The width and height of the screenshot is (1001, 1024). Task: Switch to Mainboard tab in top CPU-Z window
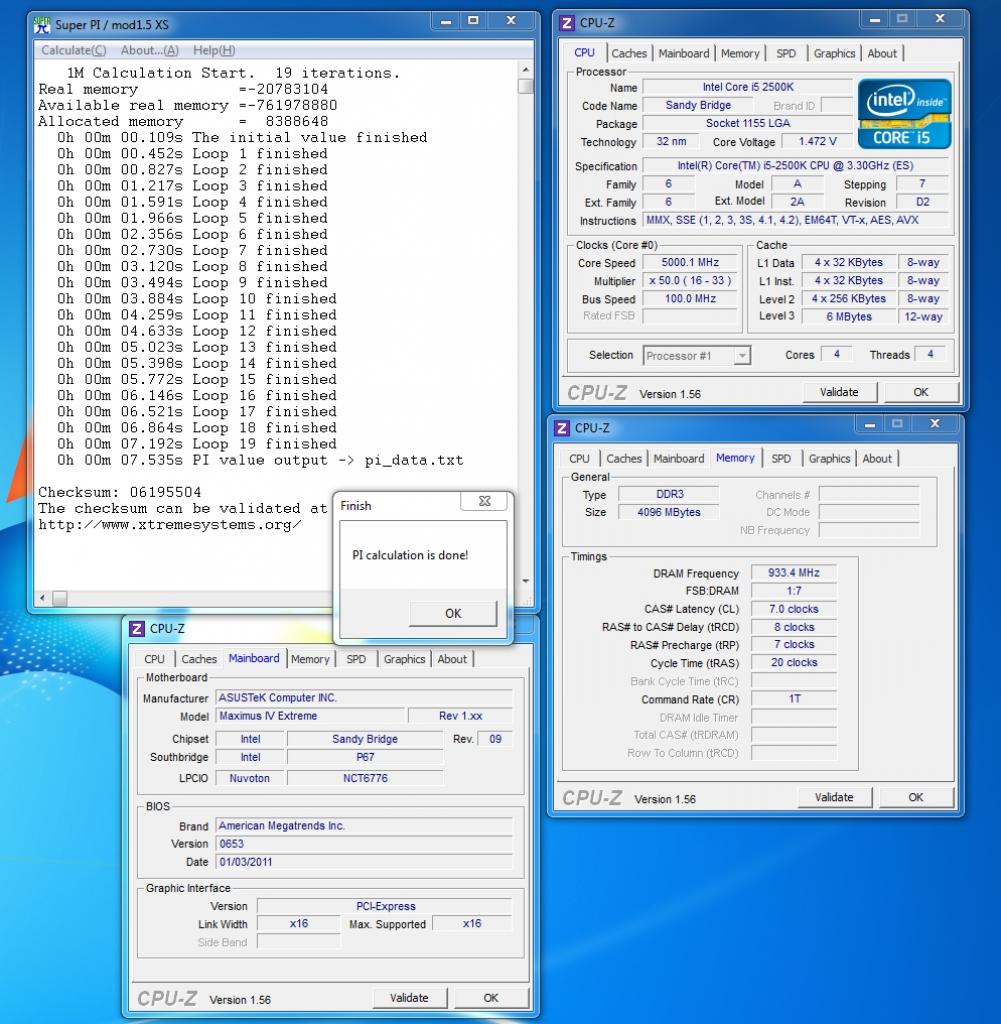coord(683,54)
